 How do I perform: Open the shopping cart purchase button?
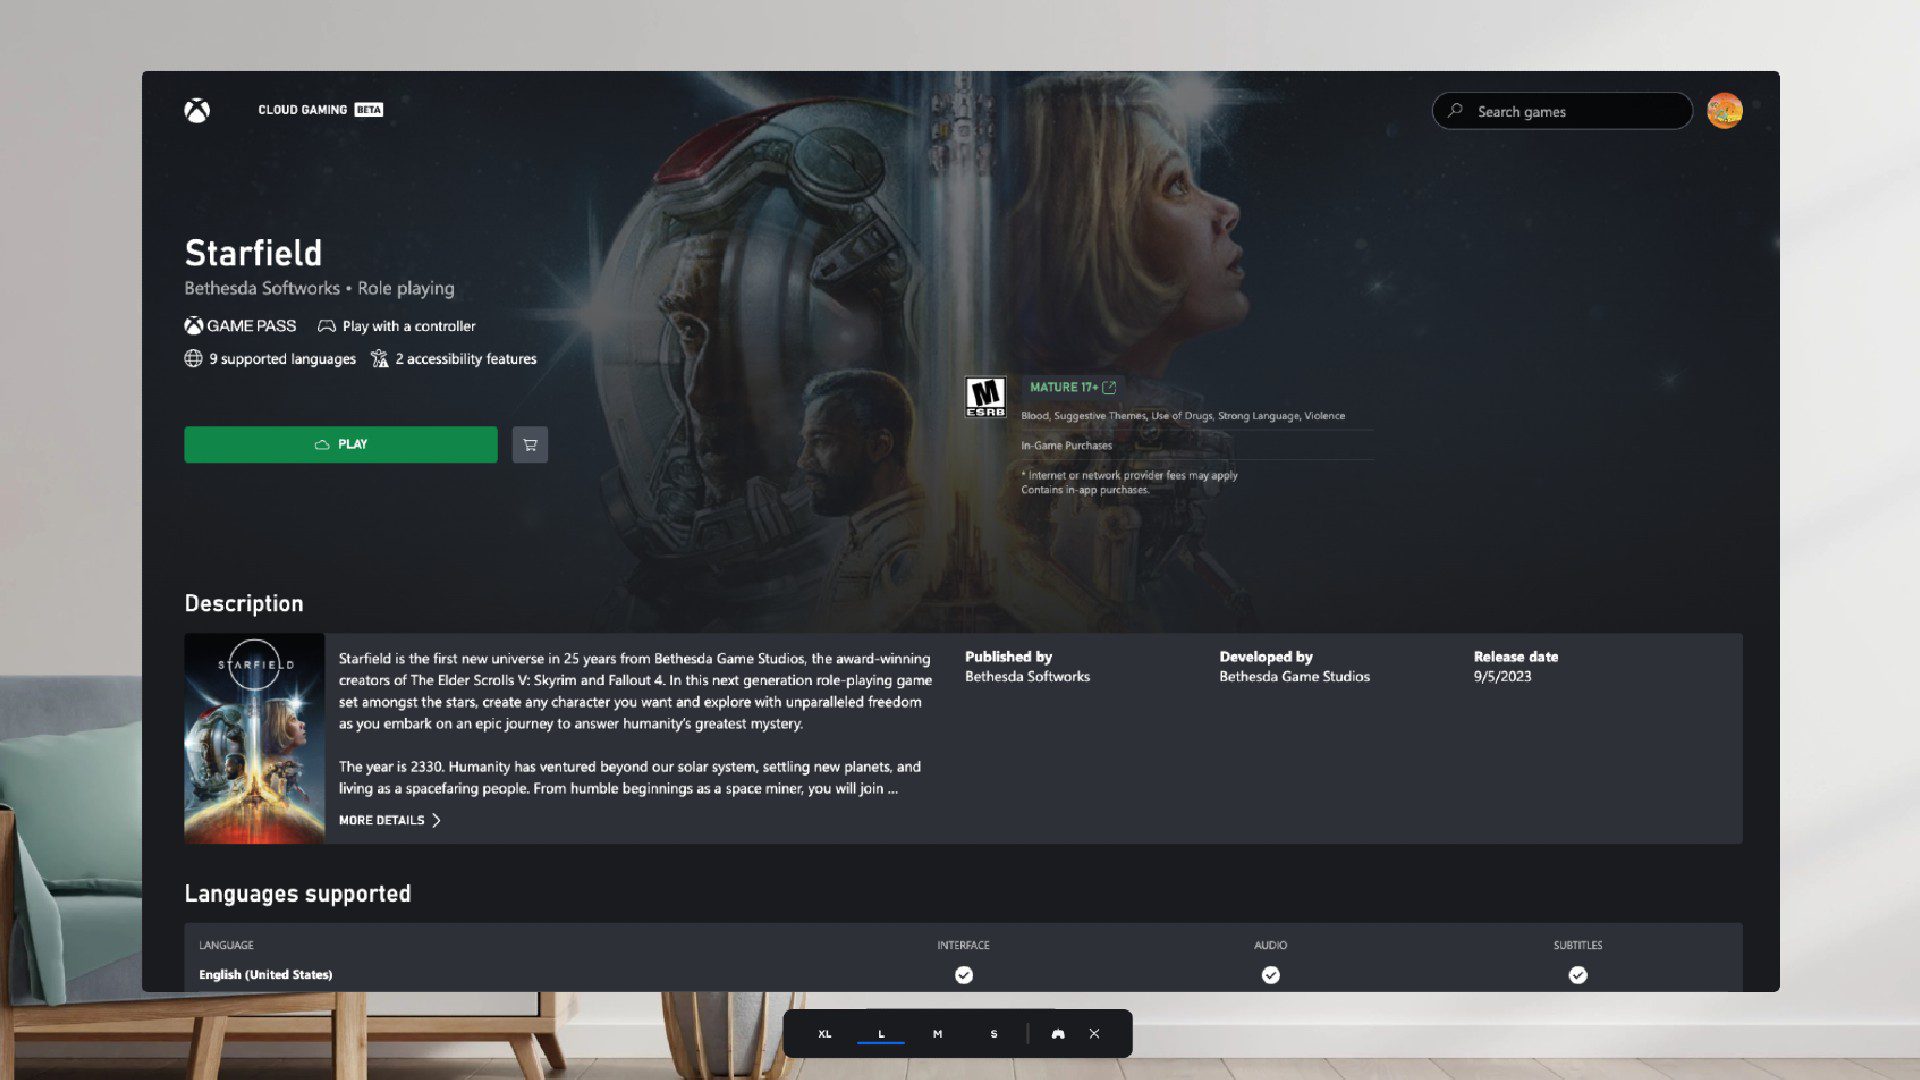(x=530, y=445)
